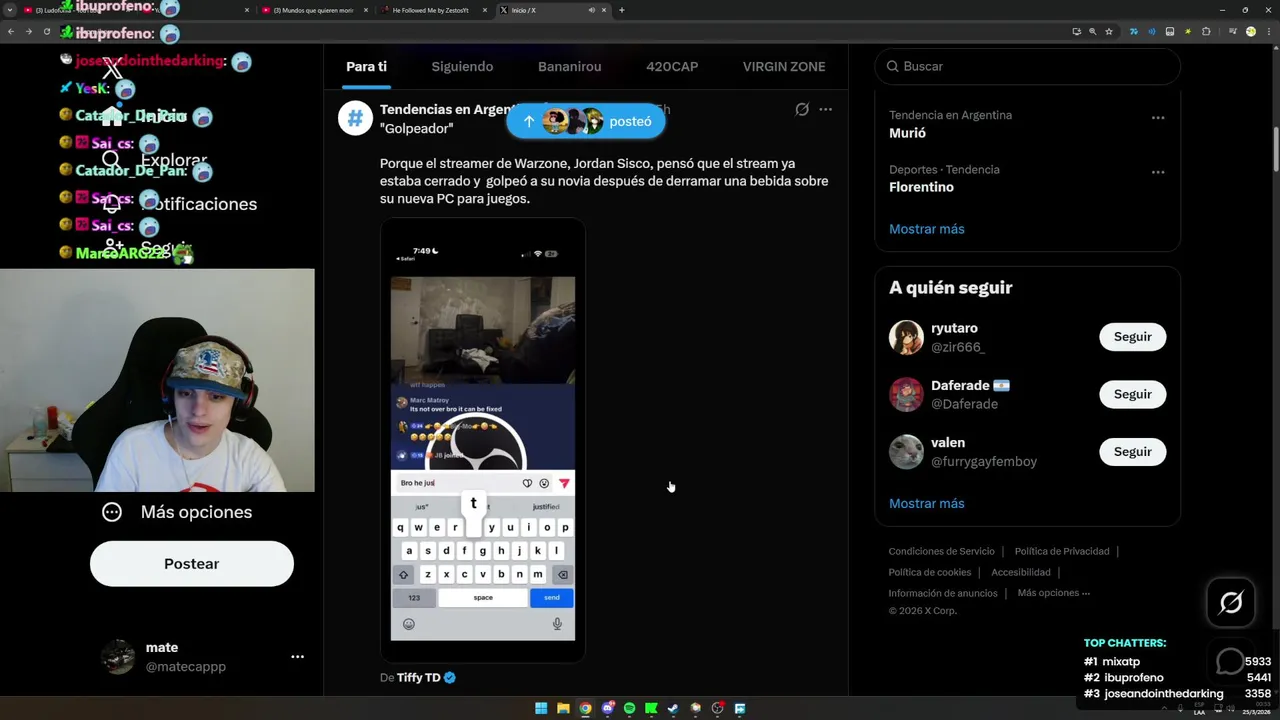Viewport: 1280px width, 720px height.
Task: Open Tiffy TD source link
Action: [x=419, y=677]
